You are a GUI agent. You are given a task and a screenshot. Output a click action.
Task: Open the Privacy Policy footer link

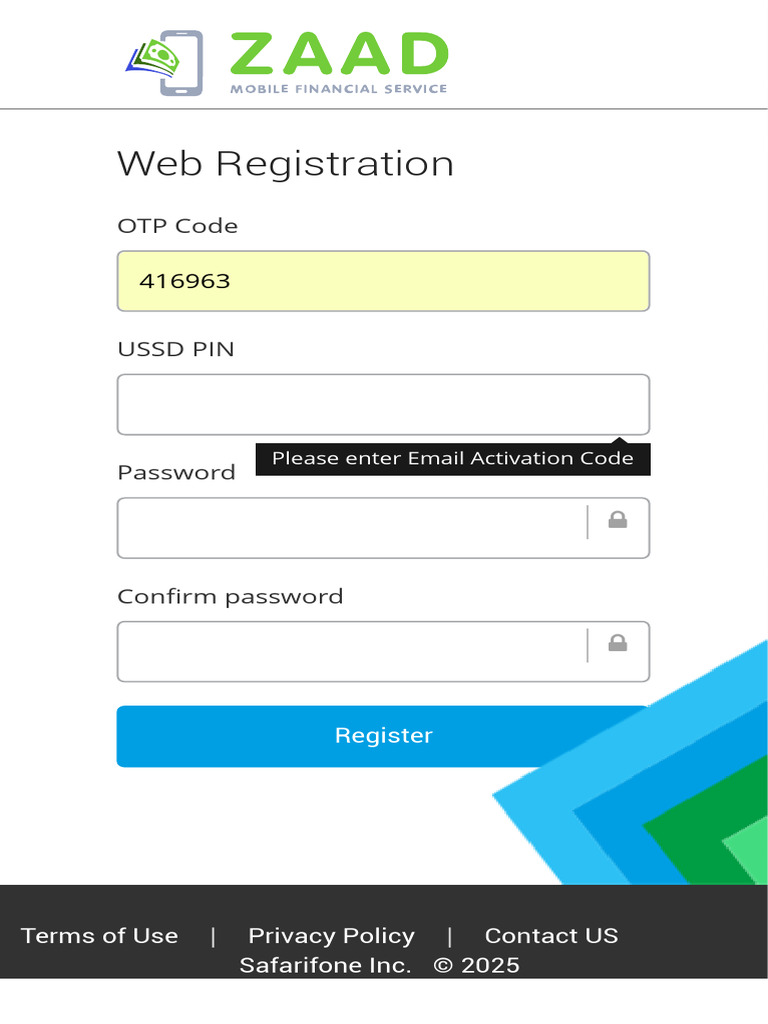[331, 936]
